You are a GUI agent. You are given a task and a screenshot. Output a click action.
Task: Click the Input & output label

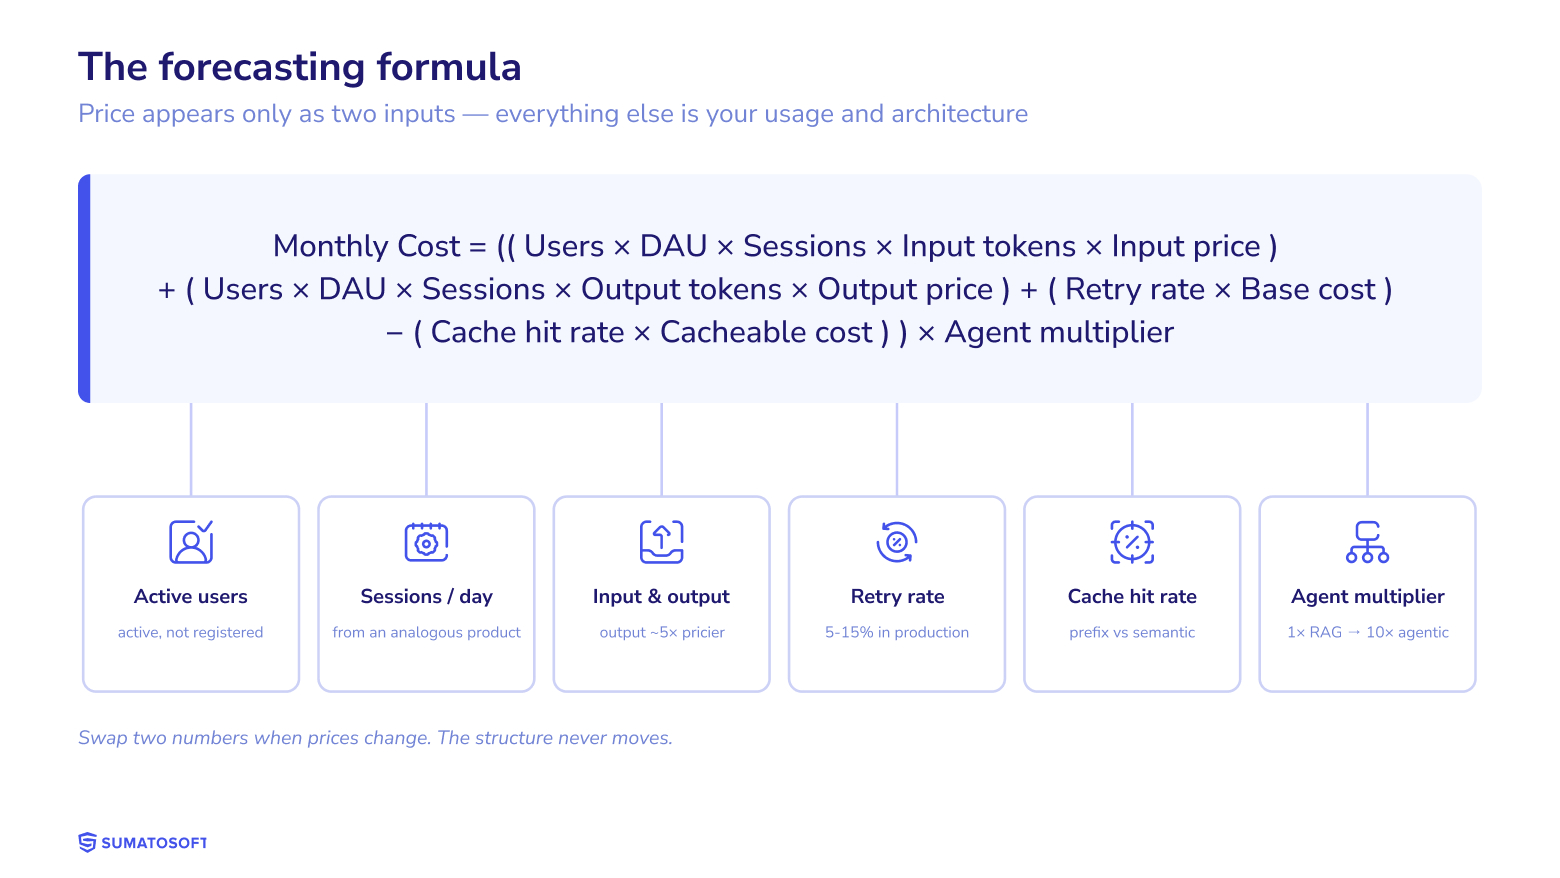tap(661, 597)
